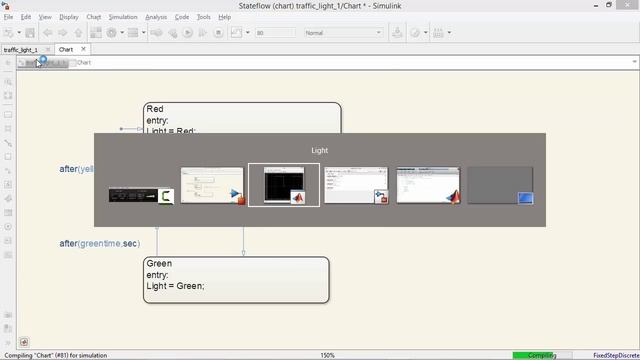640x360 pixels.
Task: Select the Simulink model window thumbnail
Action: point(212,185)
